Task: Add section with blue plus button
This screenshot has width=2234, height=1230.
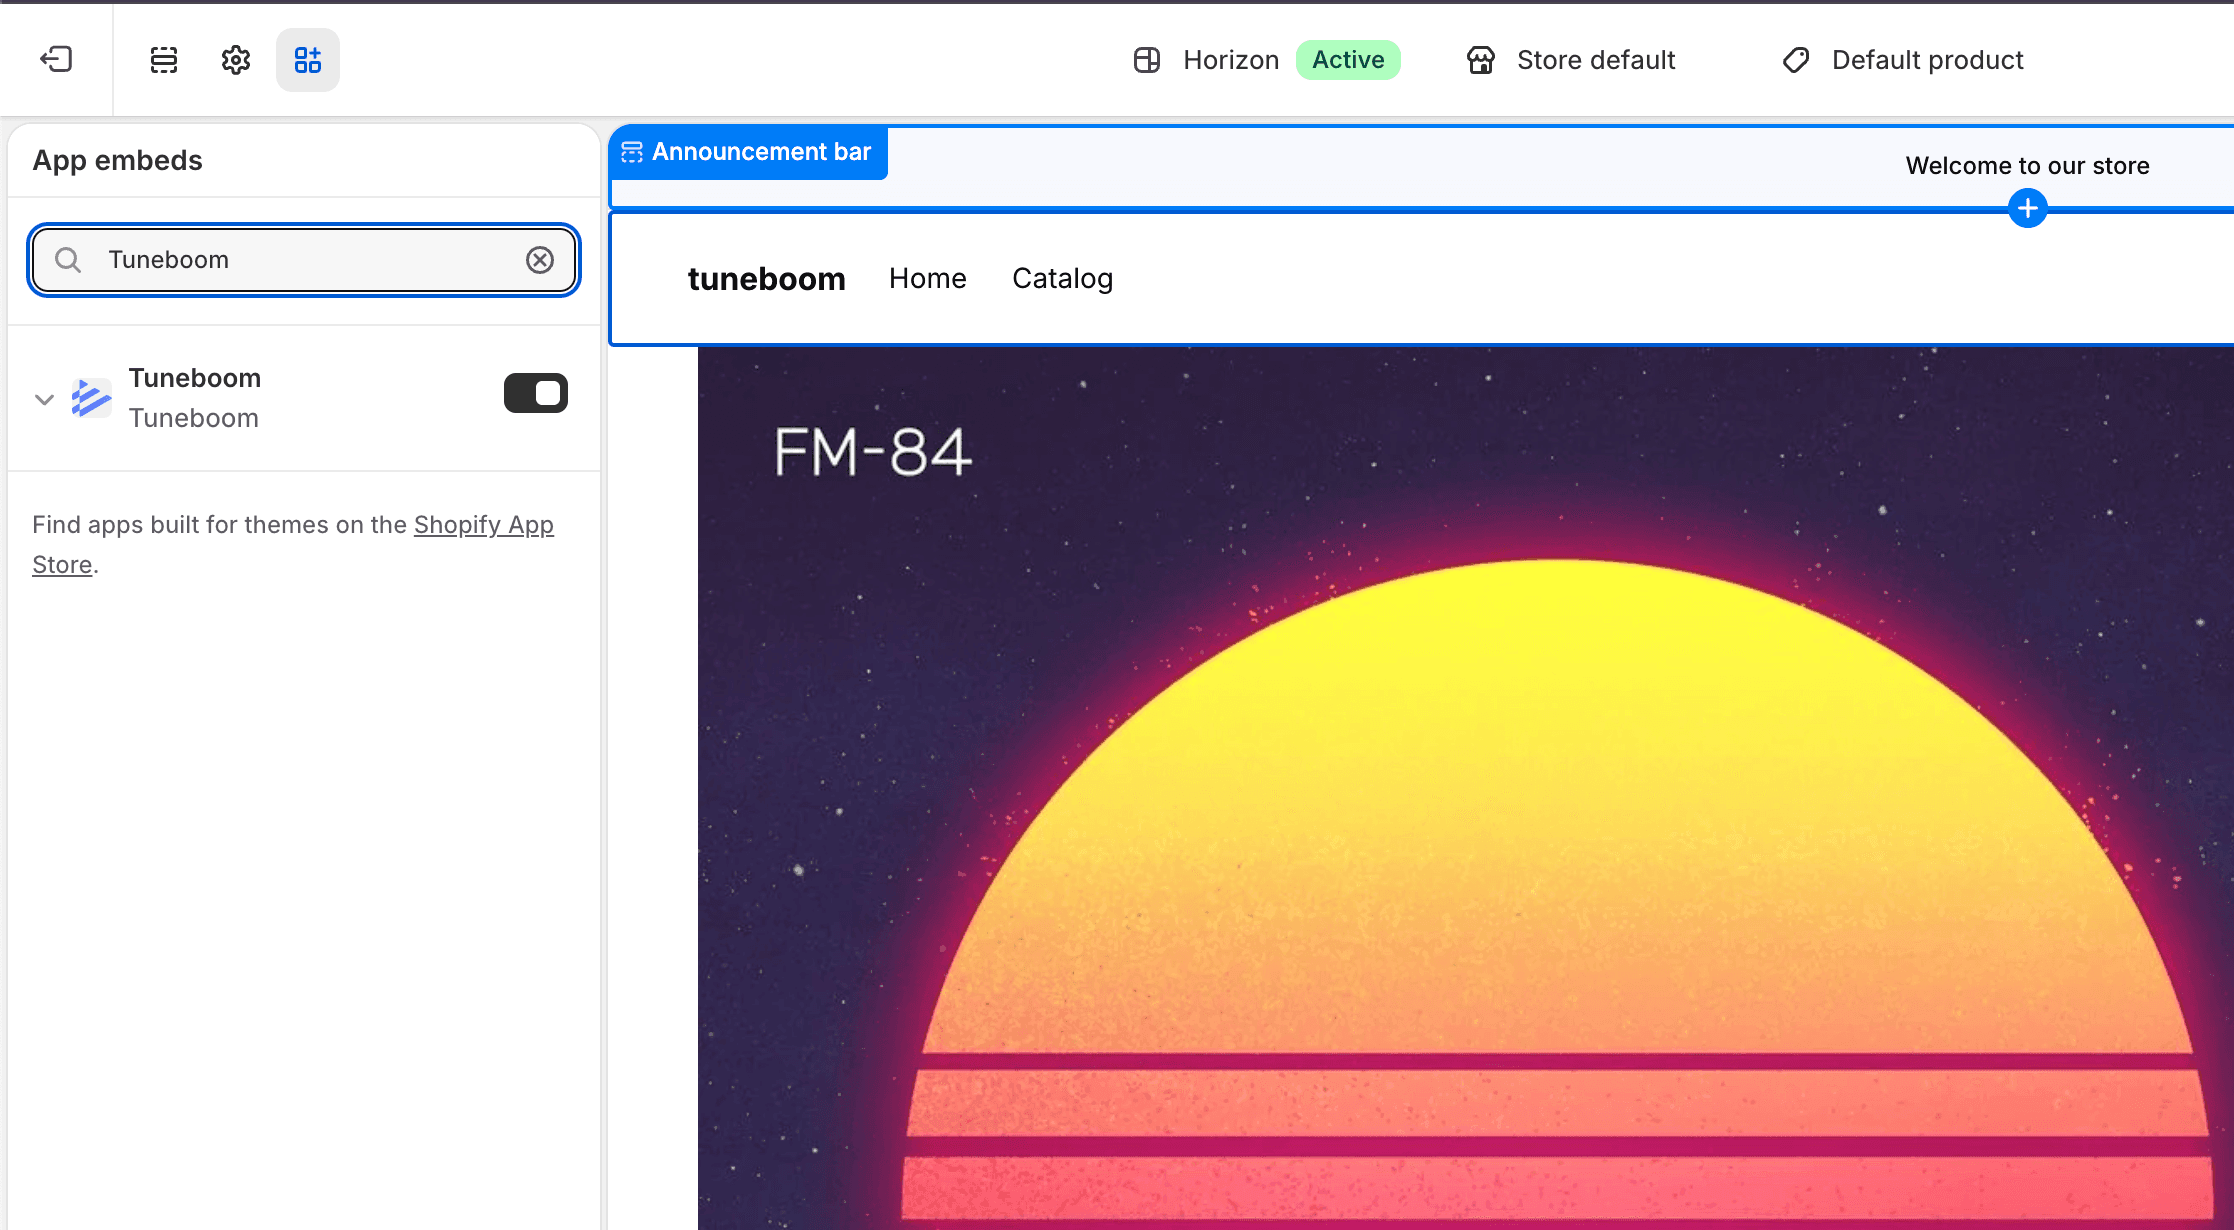Action: 2028,208
